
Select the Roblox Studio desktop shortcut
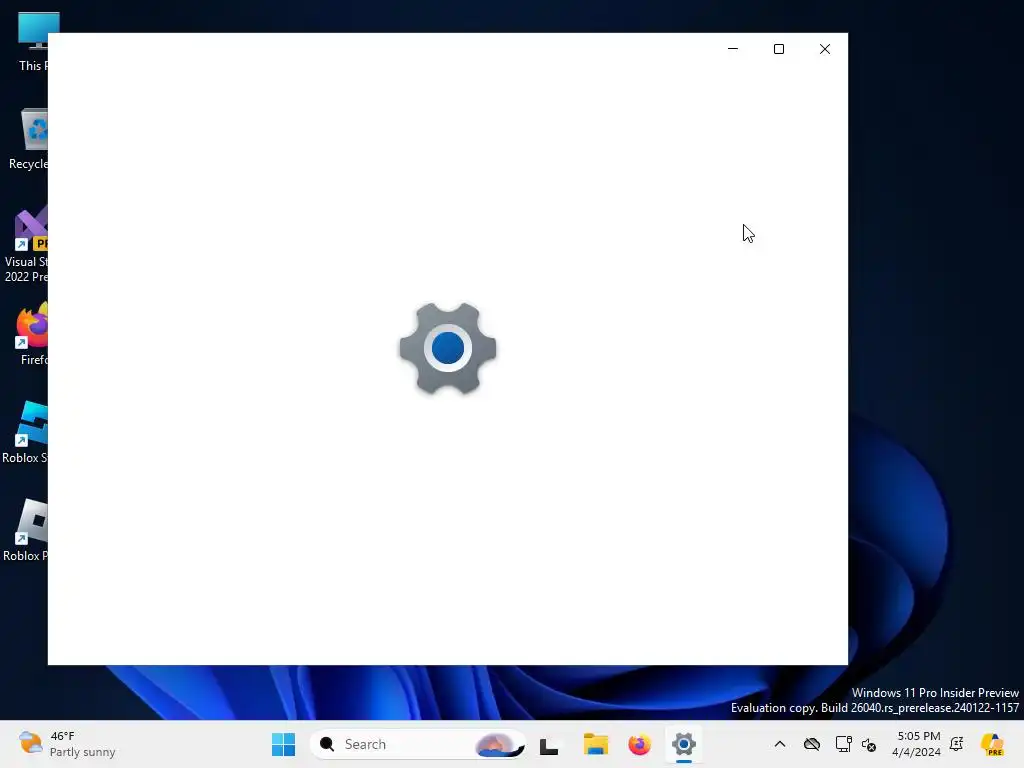[26, 432]
